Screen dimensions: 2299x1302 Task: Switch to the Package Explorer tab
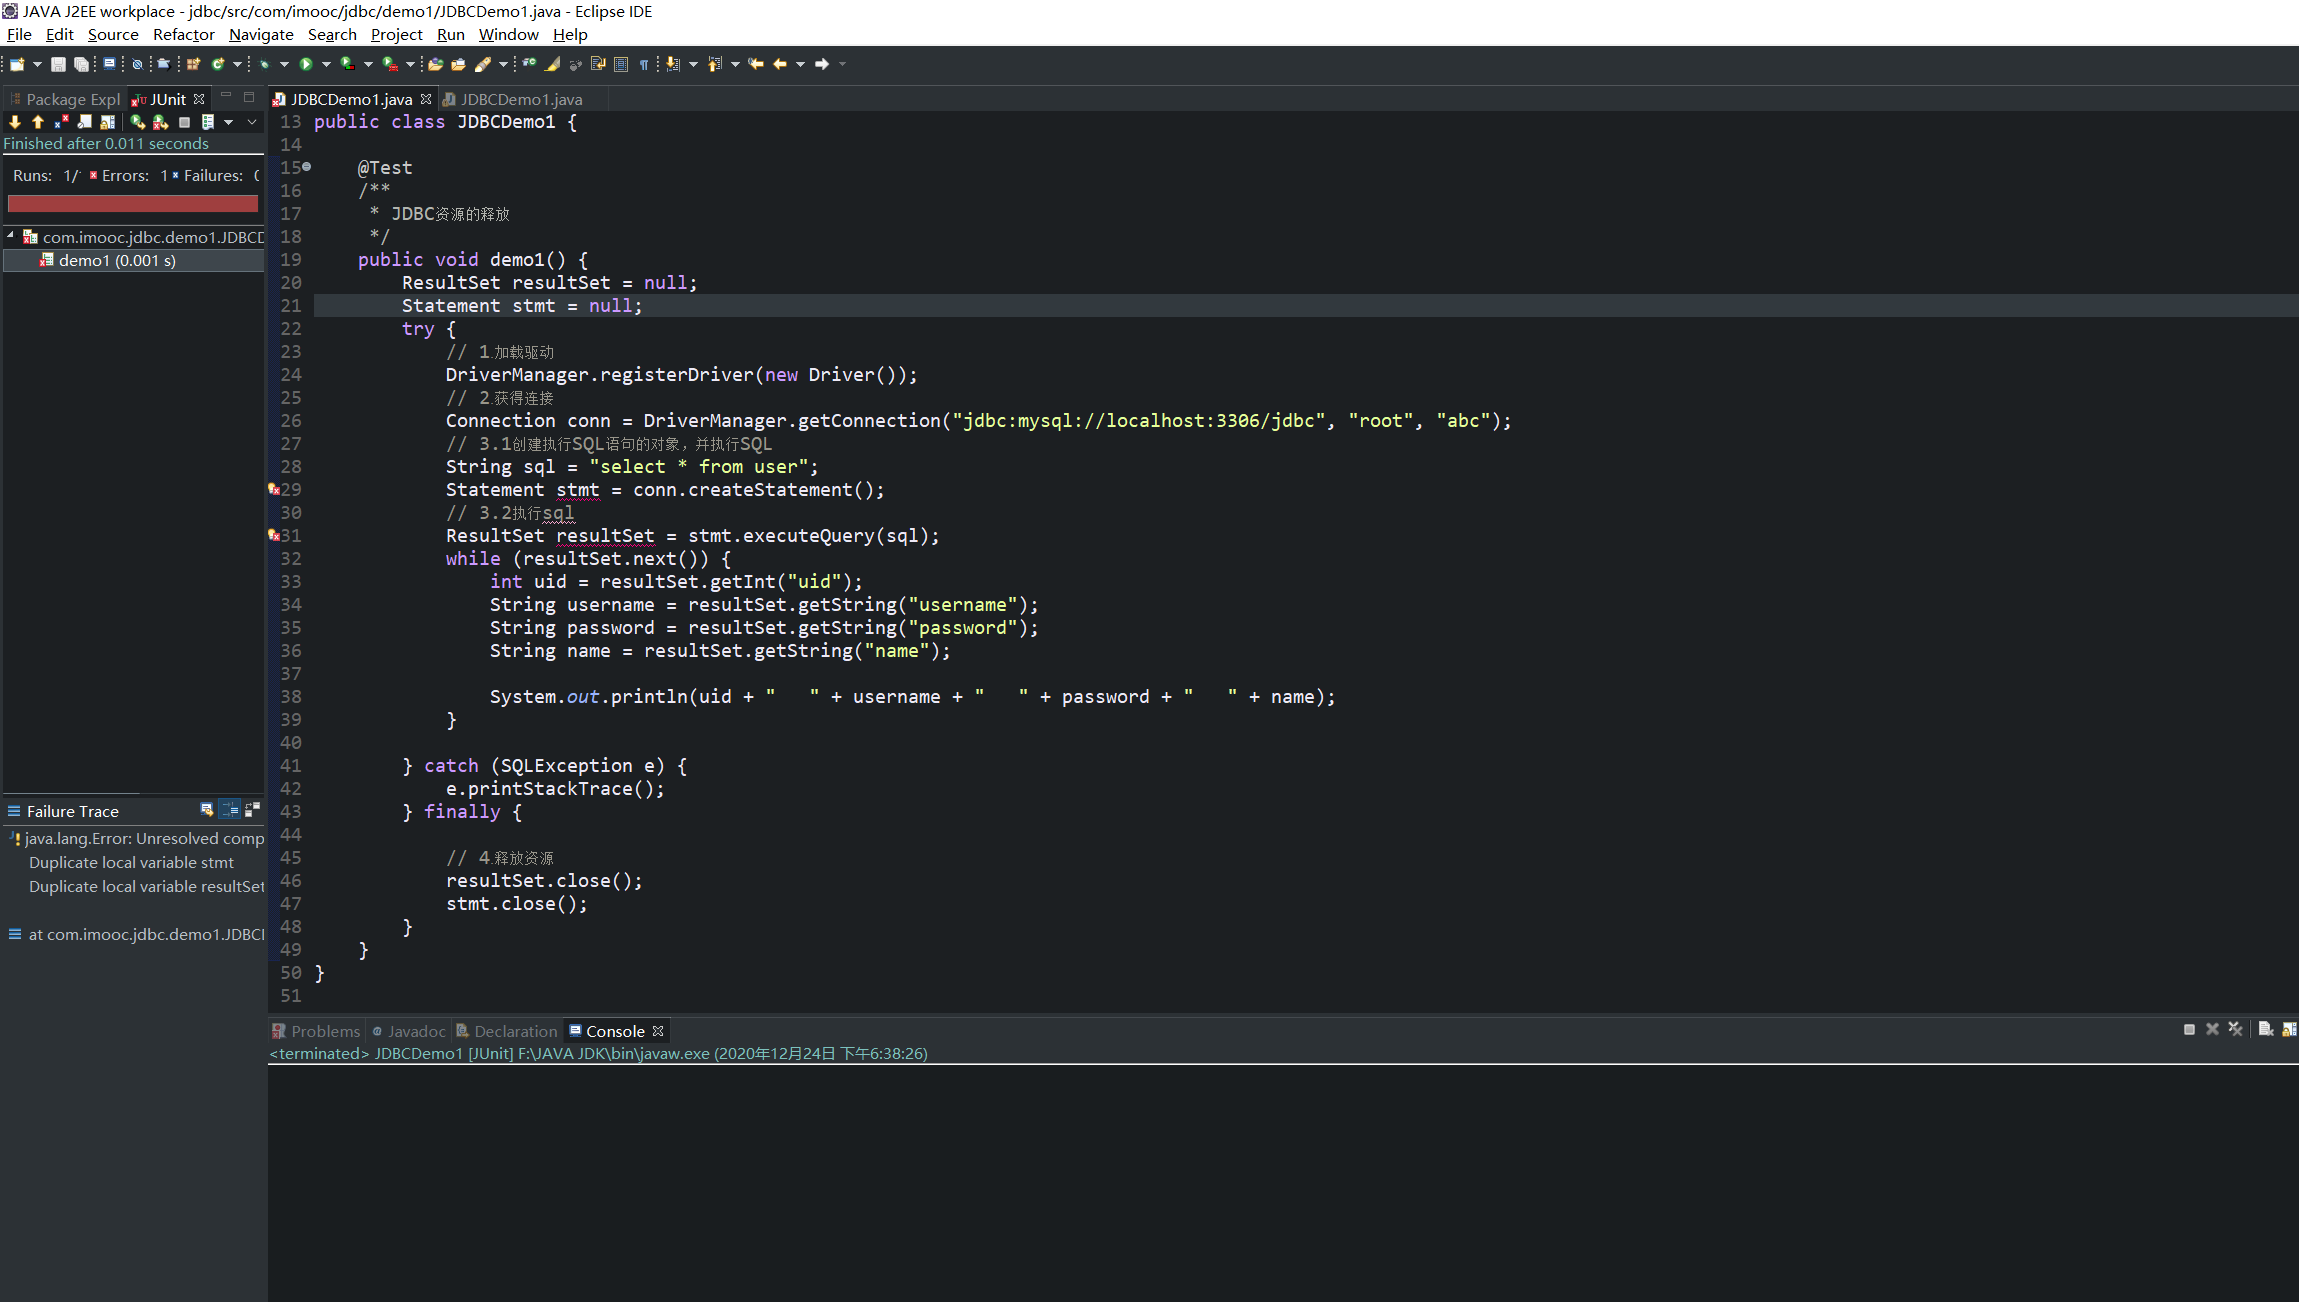coord(66,99)
